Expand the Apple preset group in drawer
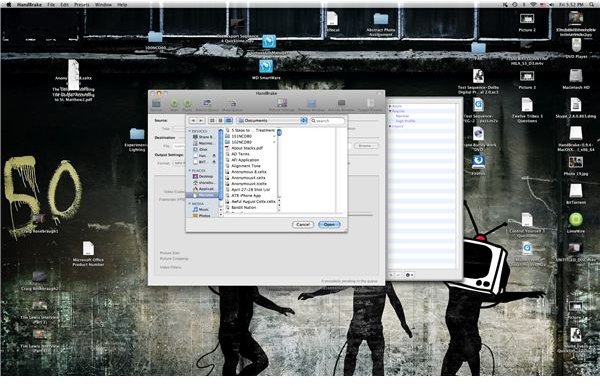The width and height of the screenshot is (600, 386). tap(390, 106)
